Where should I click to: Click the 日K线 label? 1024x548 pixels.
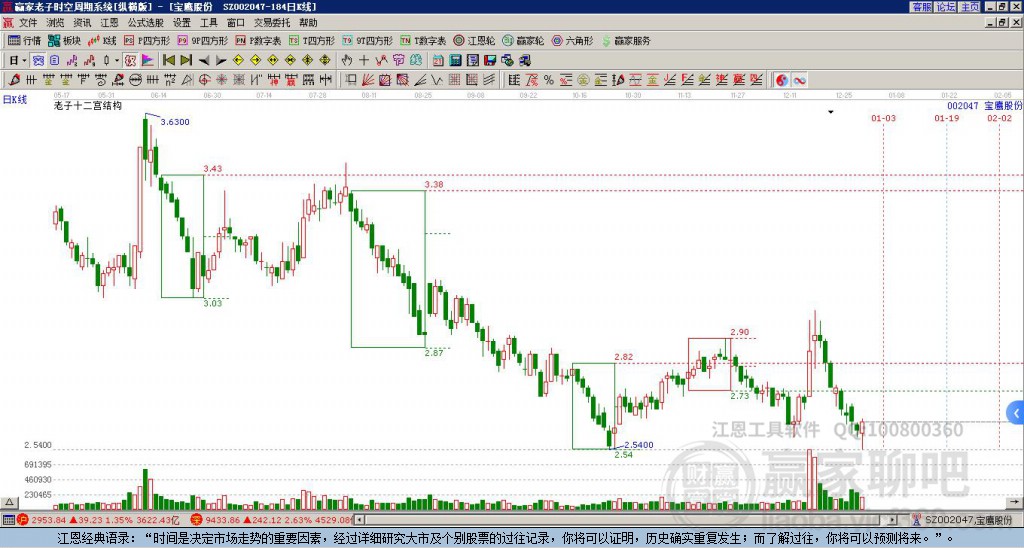(x=15, y=99)
